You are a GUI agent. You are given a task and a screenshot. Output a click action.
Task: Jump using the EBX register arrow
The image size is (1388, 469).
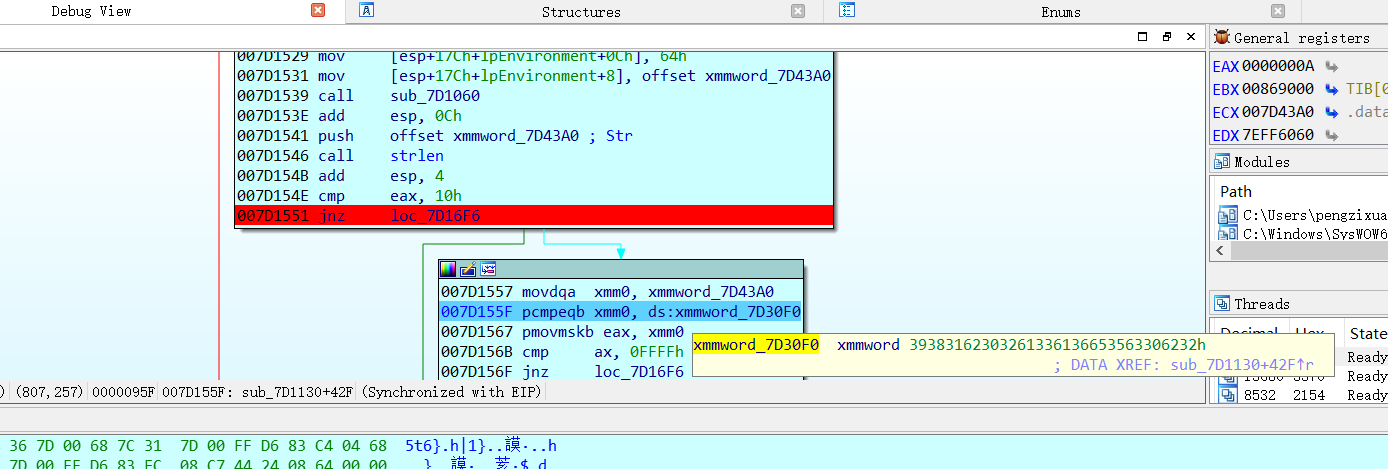(x=1332, y=89)
